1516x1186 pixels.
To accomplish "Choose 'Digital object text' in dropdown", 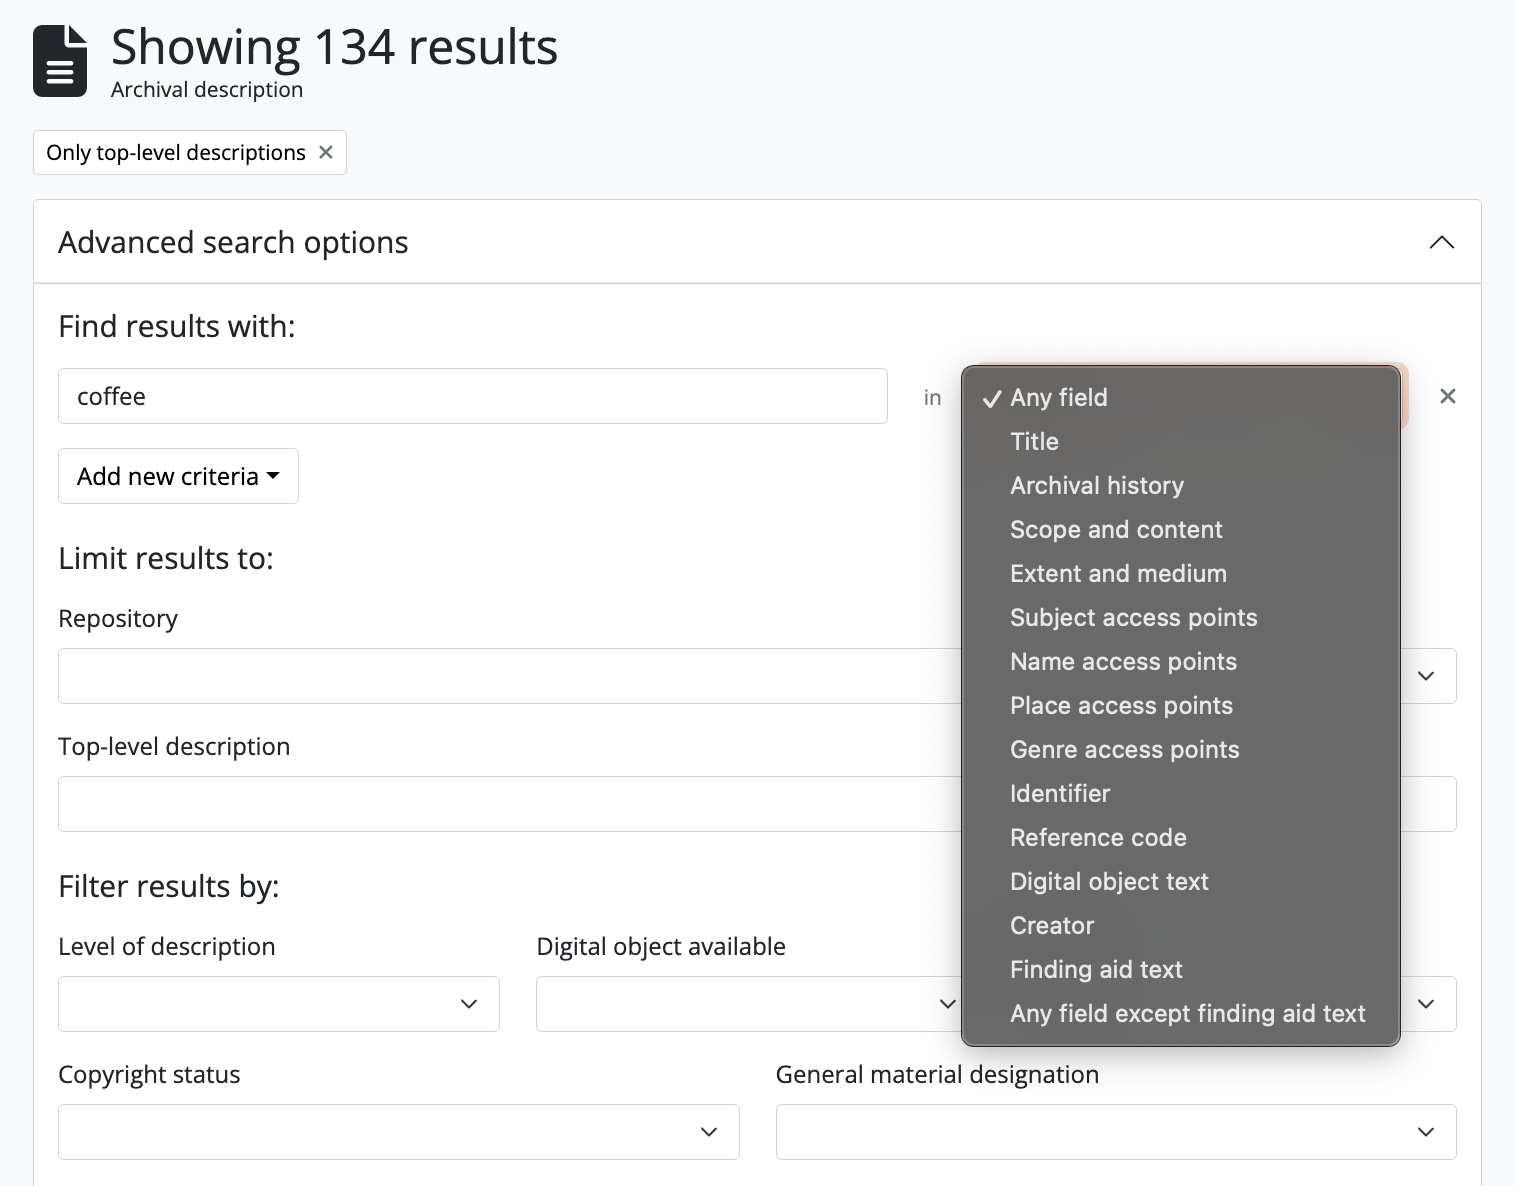I will [1109, 881].
